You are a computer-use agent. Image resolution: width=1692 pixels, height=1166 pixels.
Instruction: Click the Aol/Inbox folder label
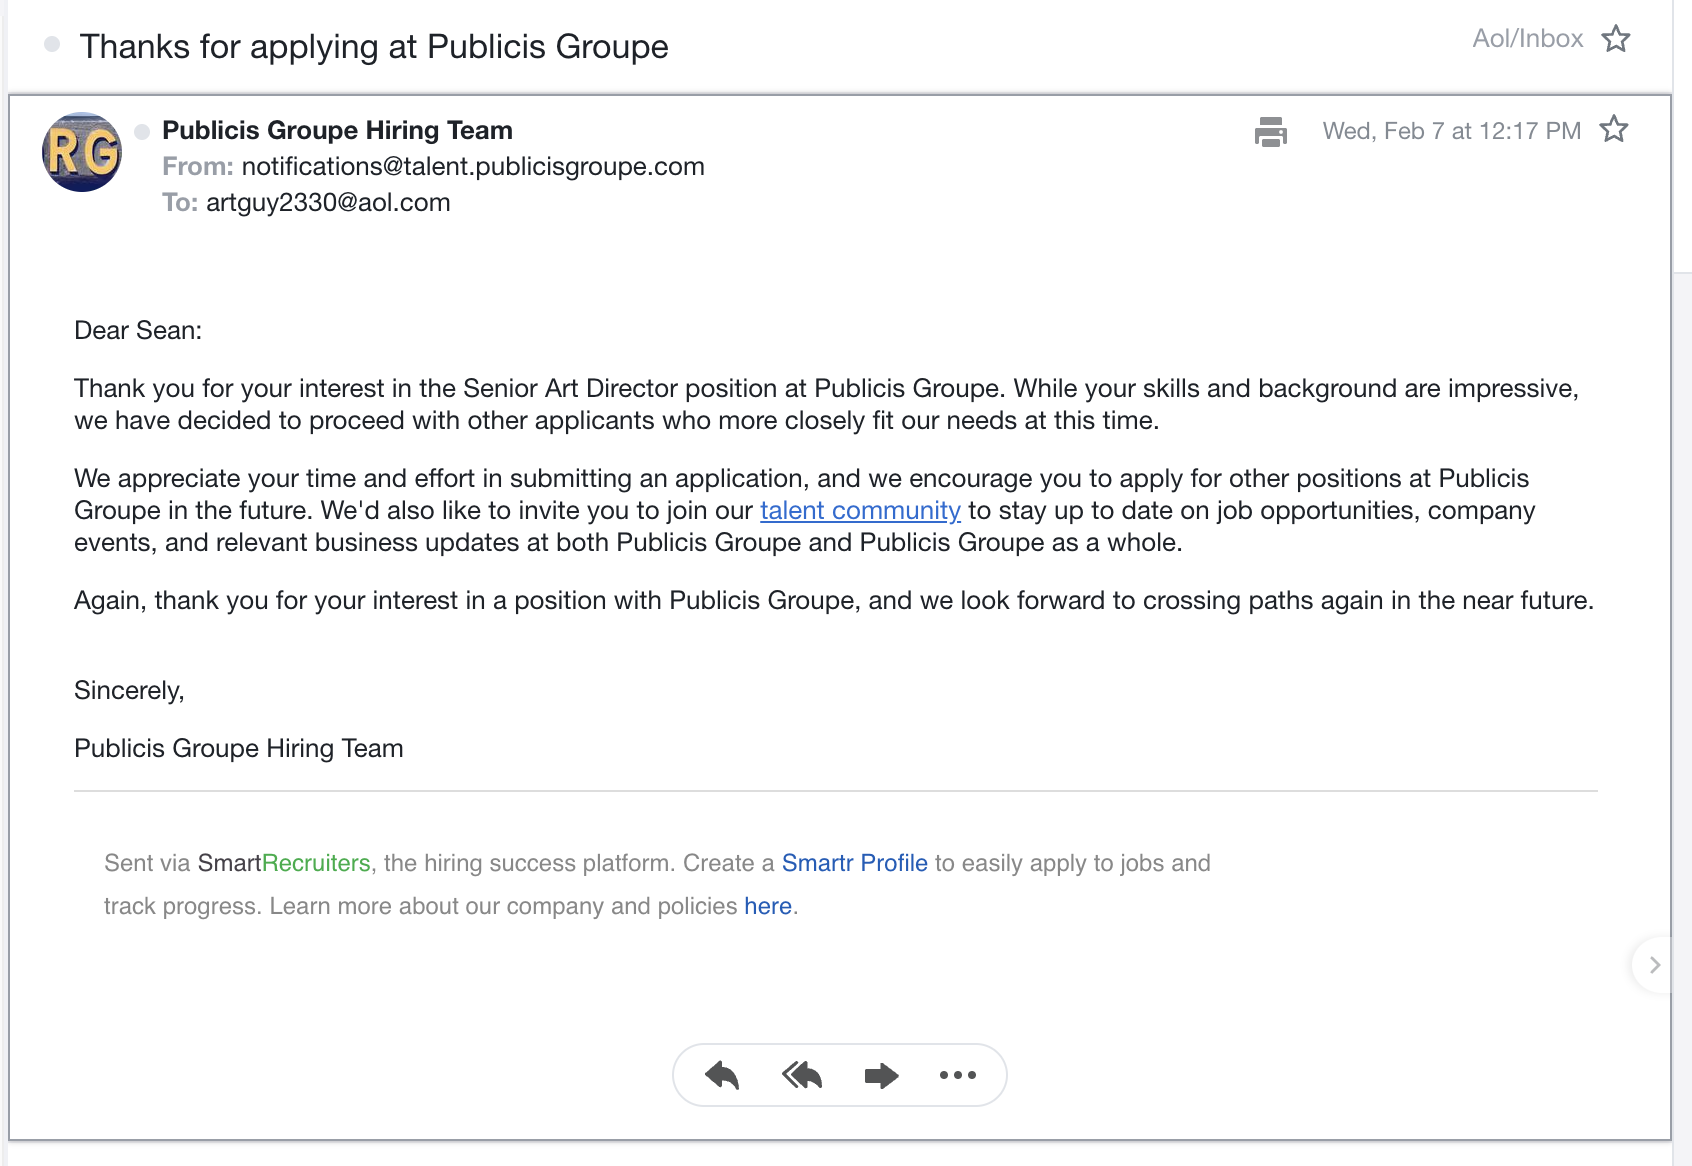tap(1528, 38)
